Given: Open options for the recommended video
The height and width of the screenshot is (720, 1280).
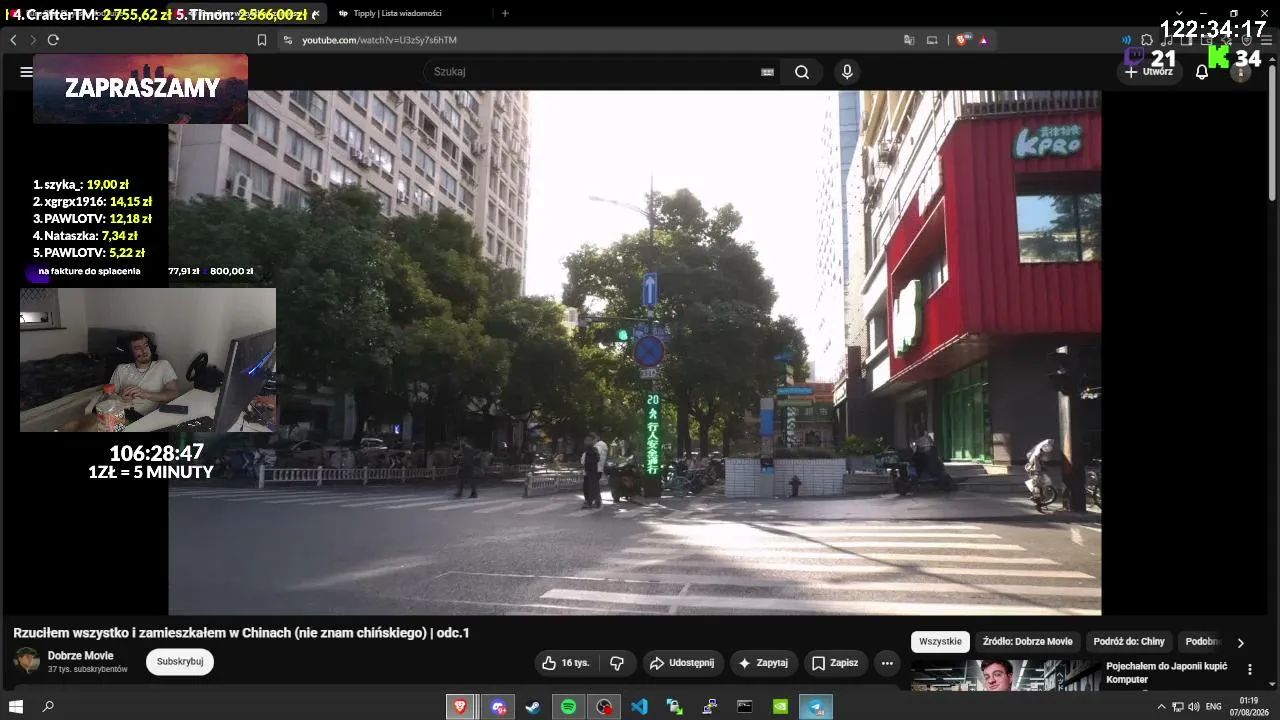Looking at the screenshot, I should (1249, 669).
